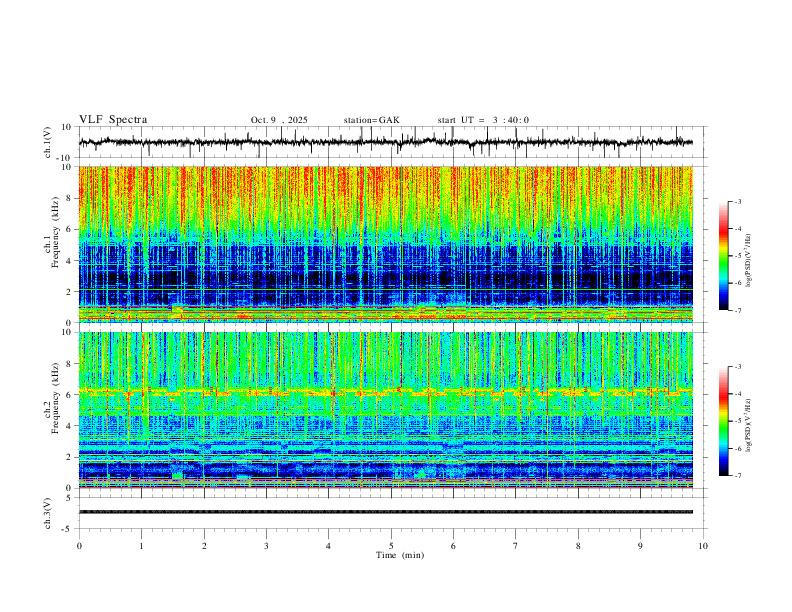Viewport: 792px width, 612px height.
Task: Click time axis tick label "6"
Action: (453, 546)
